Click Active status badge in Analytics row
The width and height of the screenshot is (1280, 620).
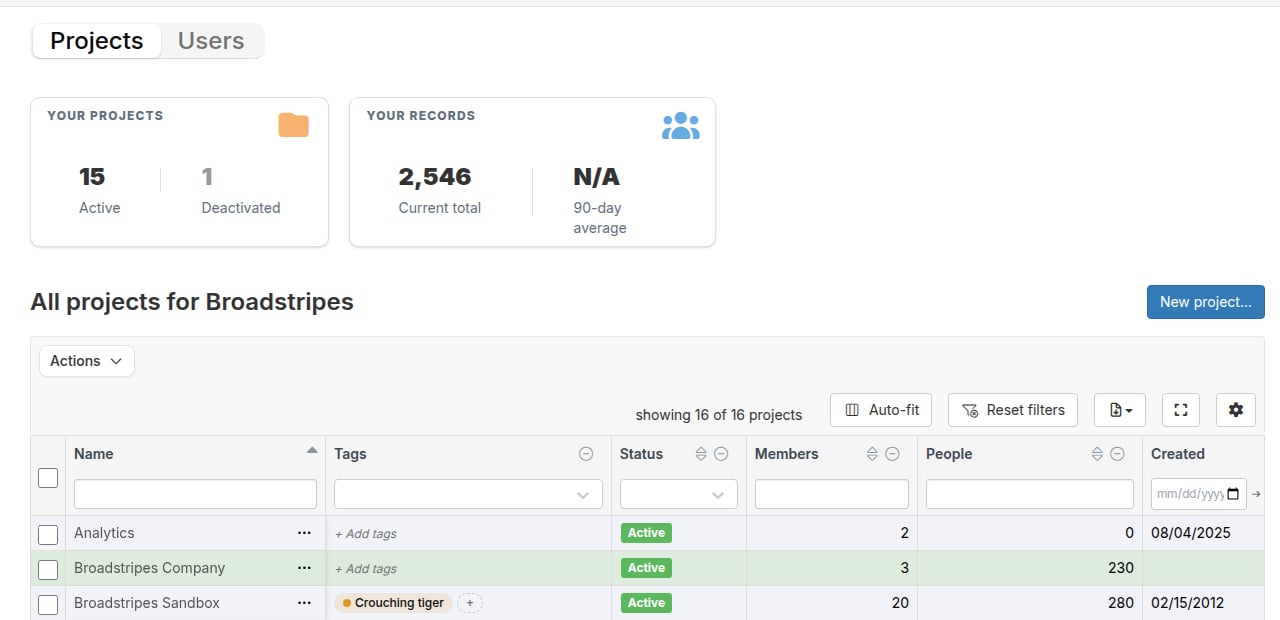coord(646,533)
